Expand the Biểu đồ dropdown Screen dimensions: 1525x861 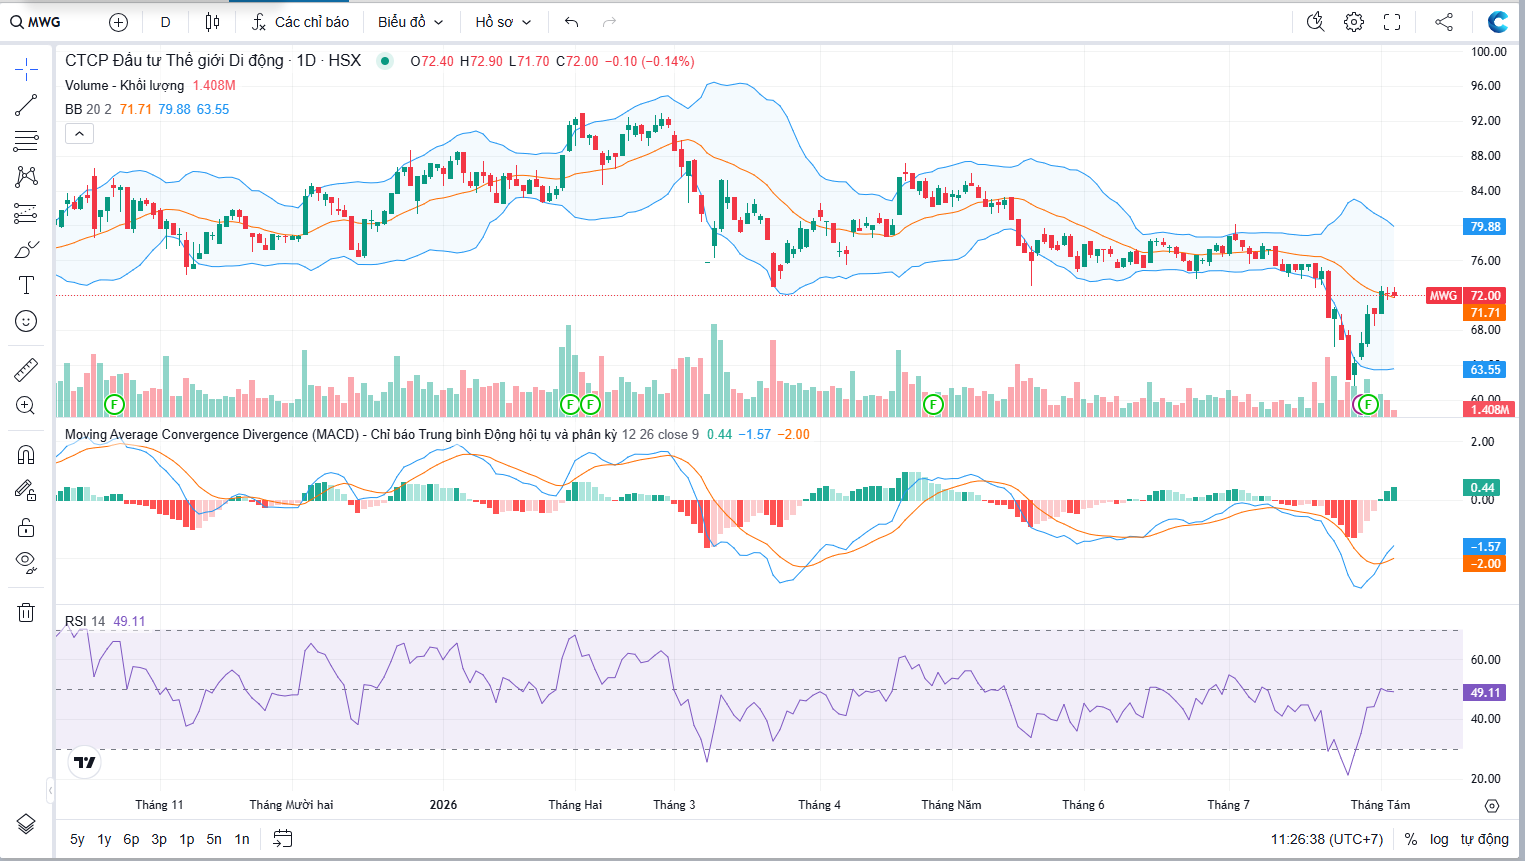click(x=410, y=22)
